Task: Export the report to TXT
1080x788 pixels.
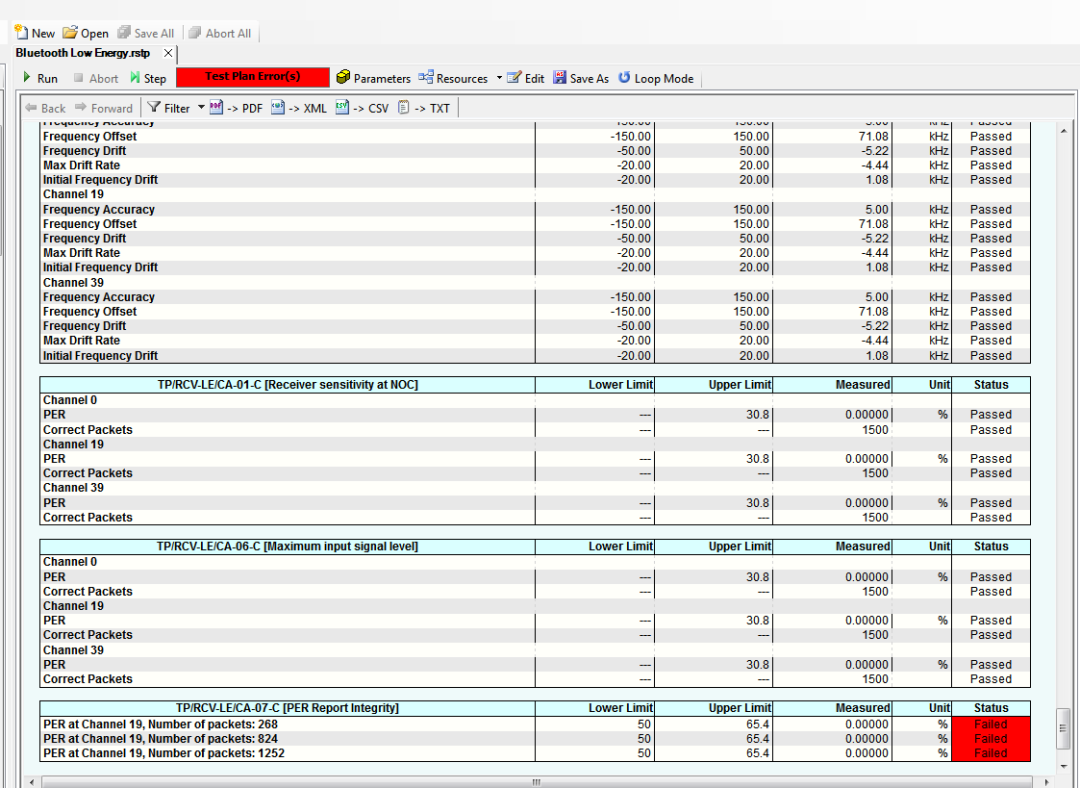Action: click(427, 108)
